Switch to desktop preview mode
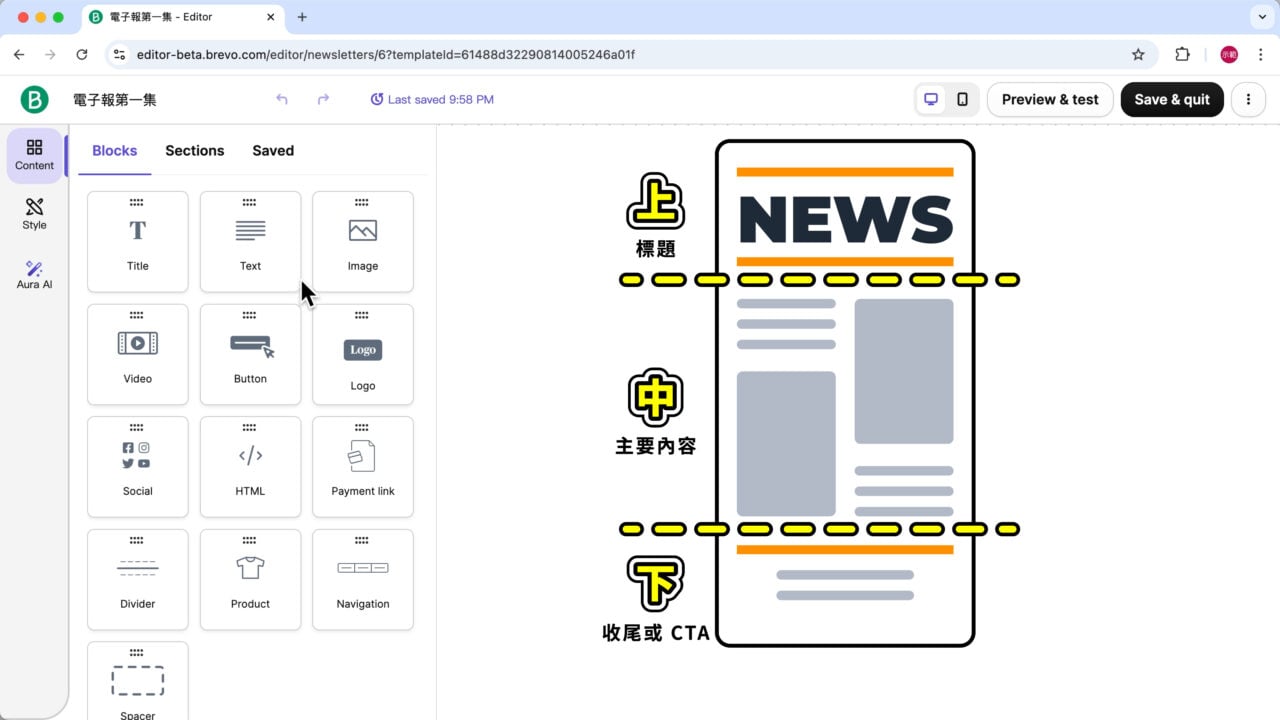This screenshot has width=1280, height=720. click(931, 99)
